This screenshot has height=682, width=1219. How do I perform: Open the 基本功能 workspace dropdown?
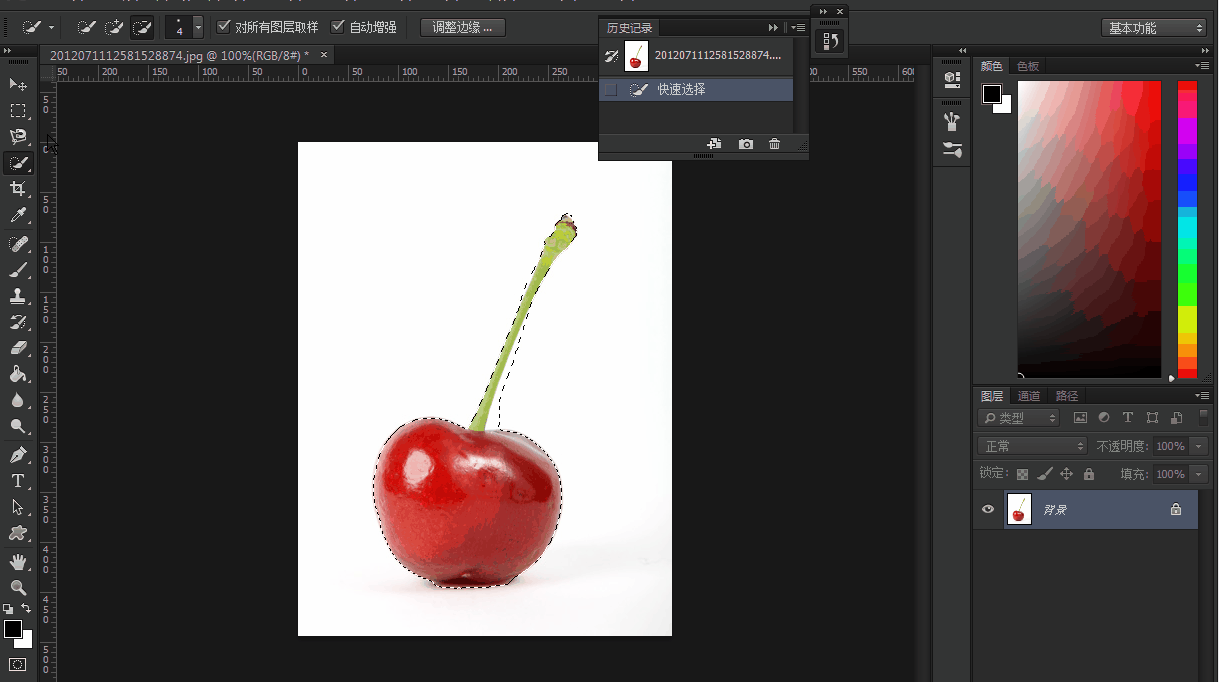[x=1154, y=28]
